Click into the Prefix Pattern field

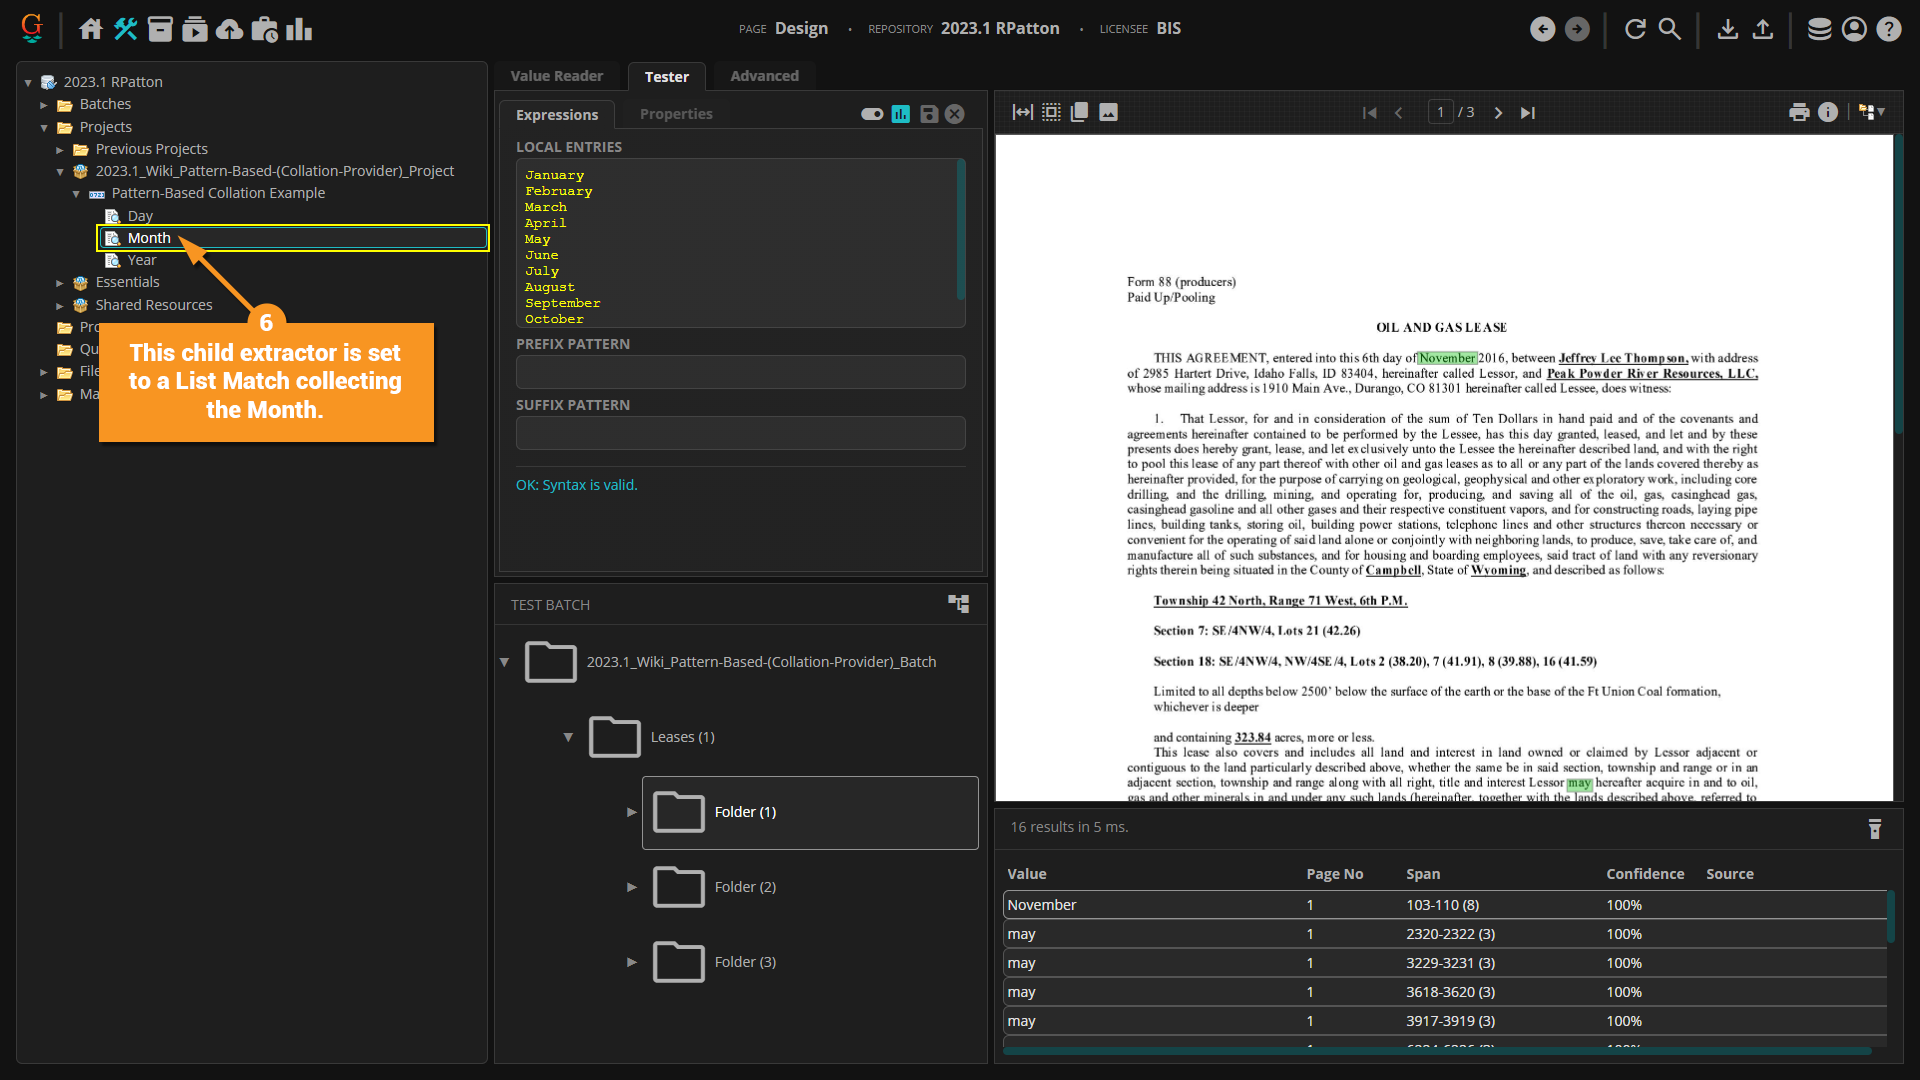[740, 372]
